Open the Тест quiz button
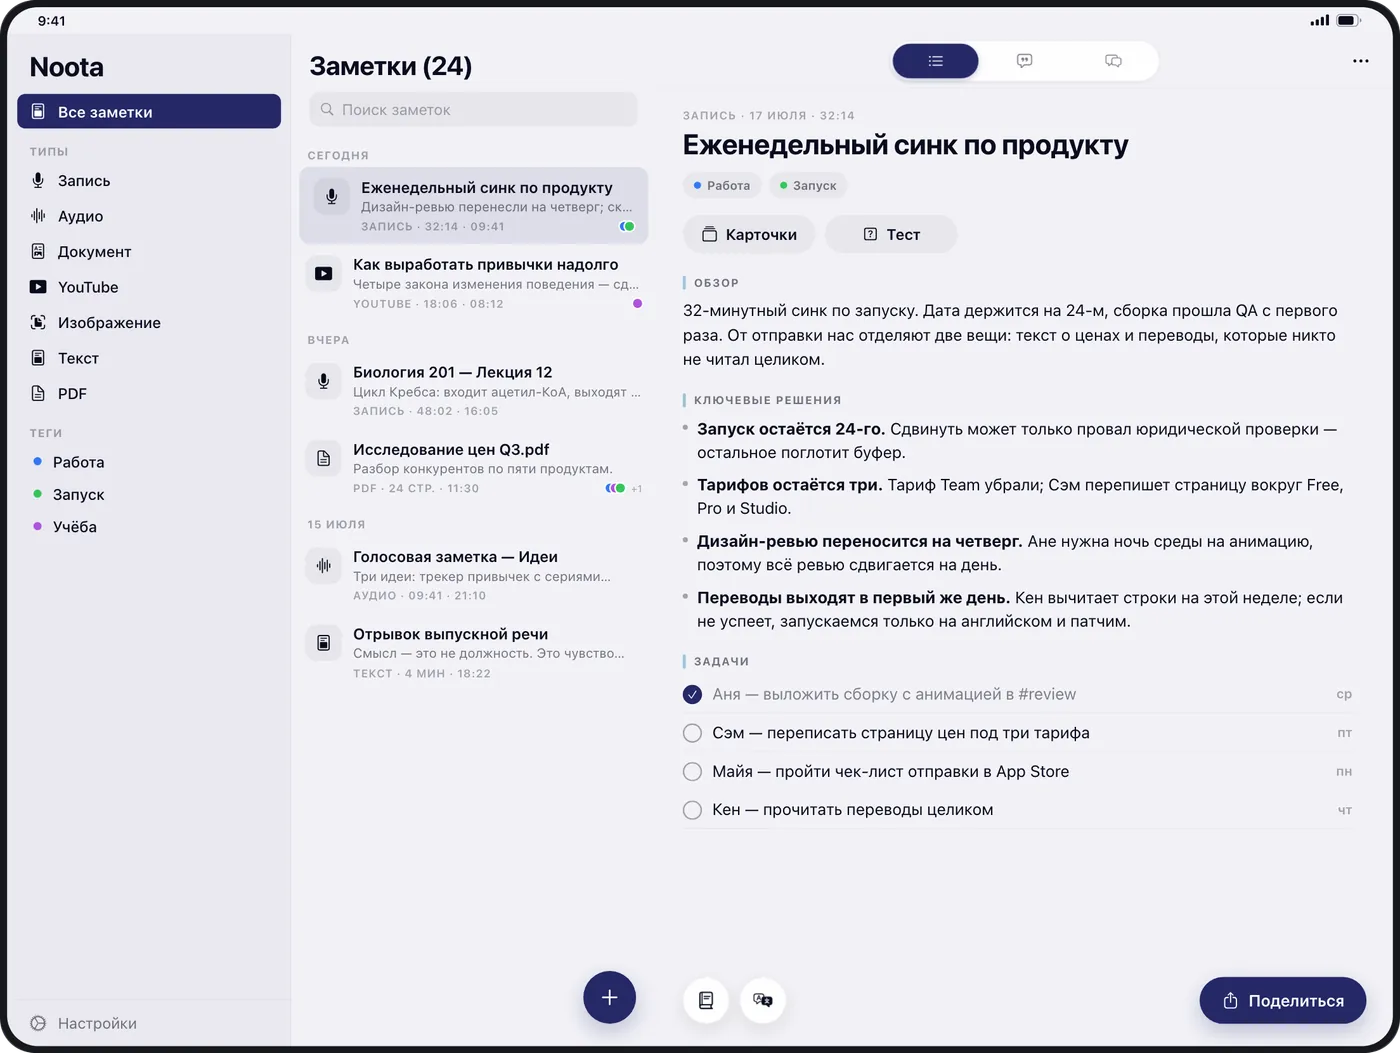Viewport: 1400px width, 1053px height. (891, 234)
